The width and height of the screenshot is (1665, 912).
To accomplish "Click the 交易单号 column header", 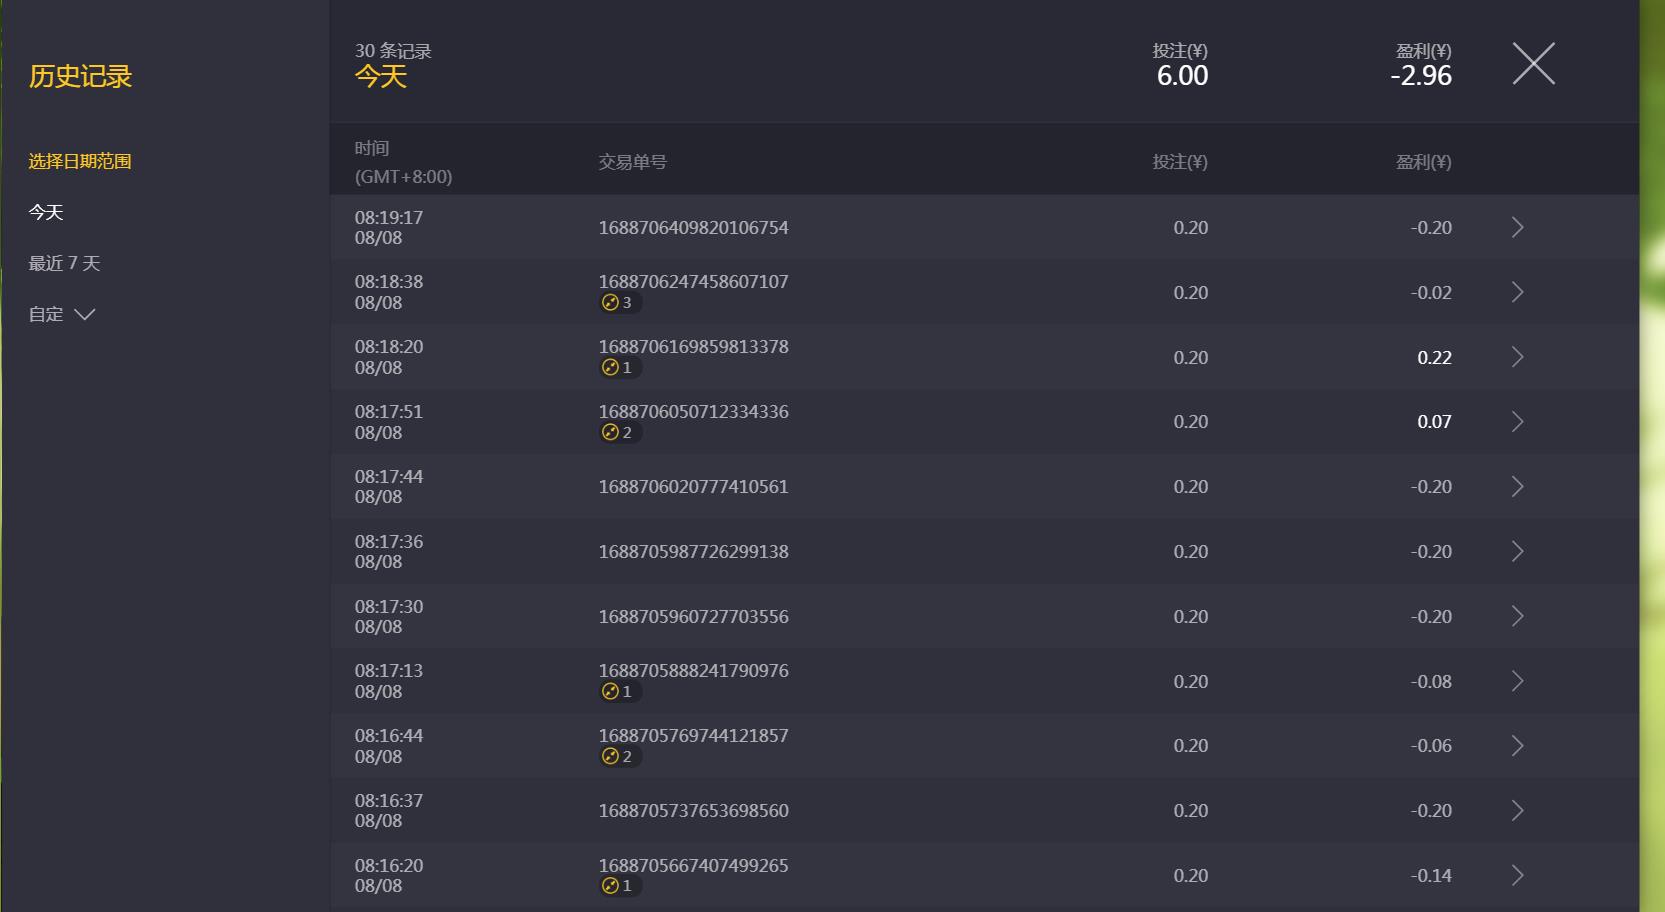I will pyautogui.click(x=632, y=162).
